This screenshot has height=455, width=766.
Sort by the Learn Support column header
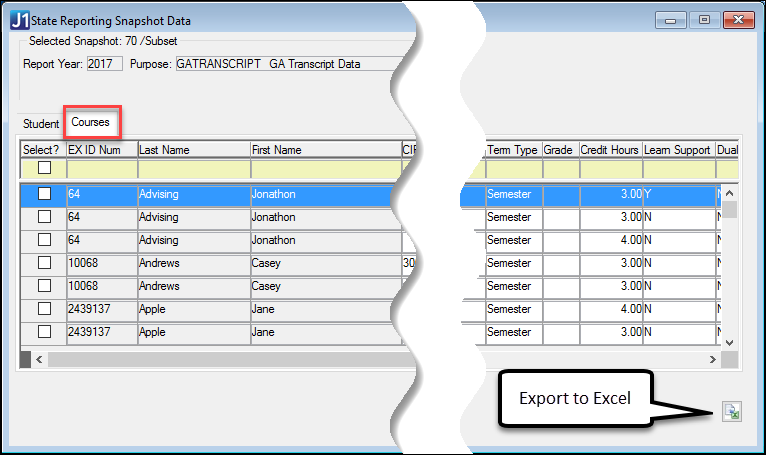click(x=679, y=150)
